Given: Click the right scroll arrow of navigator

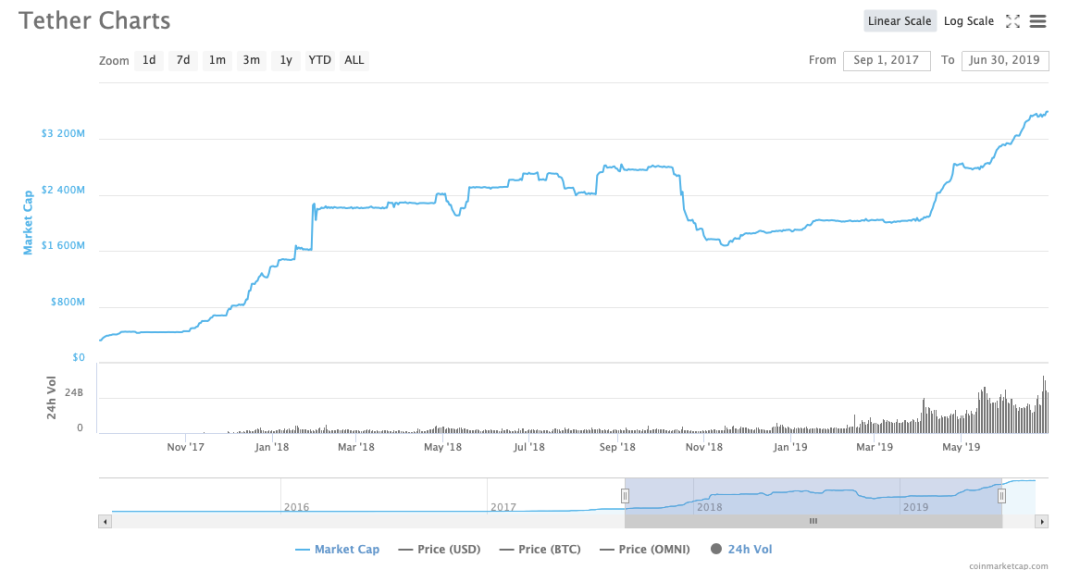Looking at the screenshot, I should [x=1042, y=522].
